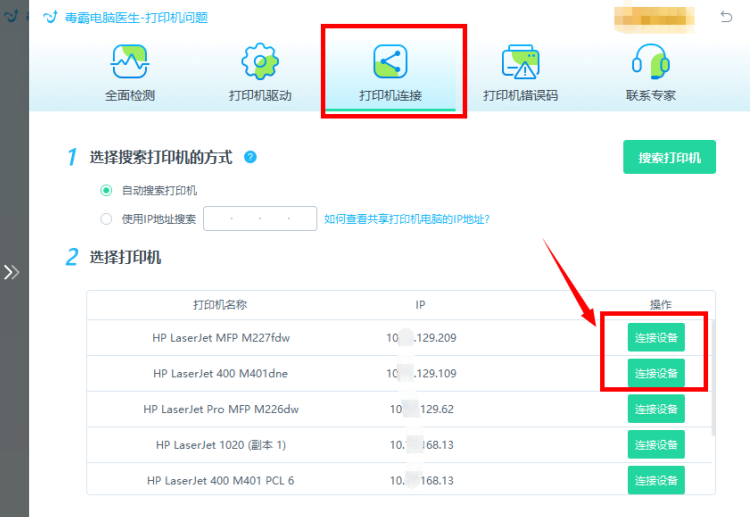Click the 搜索打印机 button

[x=669, y=157]
